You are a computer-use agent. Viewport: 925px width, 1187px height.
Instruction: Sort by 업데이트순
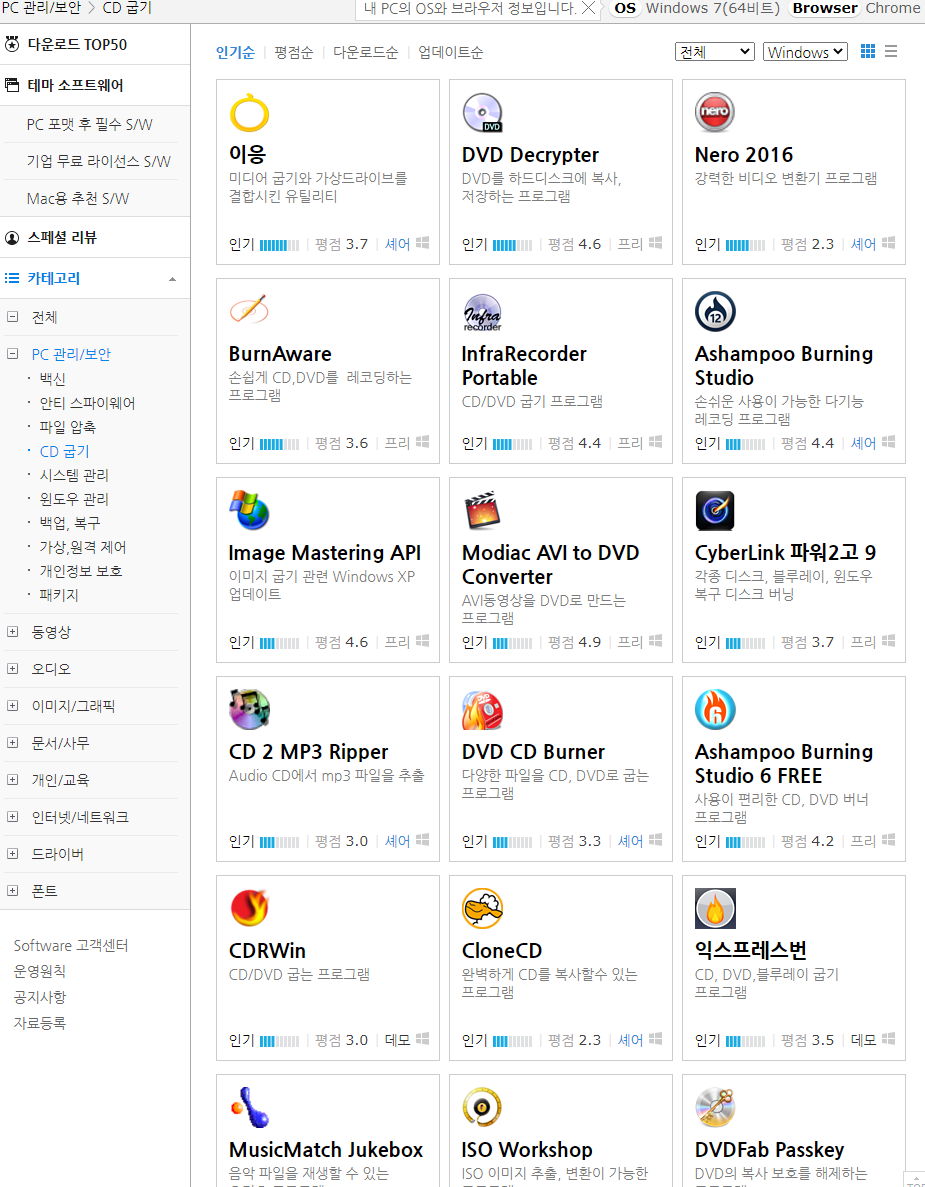tap(450, 52)
